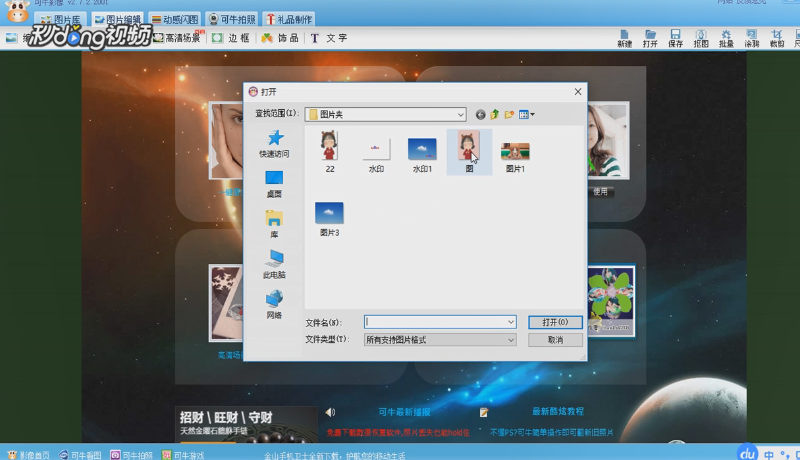800x460 pixels.
Task: Open 可牛看图 in the bottom bar
Action: click(x=80, y=455)
